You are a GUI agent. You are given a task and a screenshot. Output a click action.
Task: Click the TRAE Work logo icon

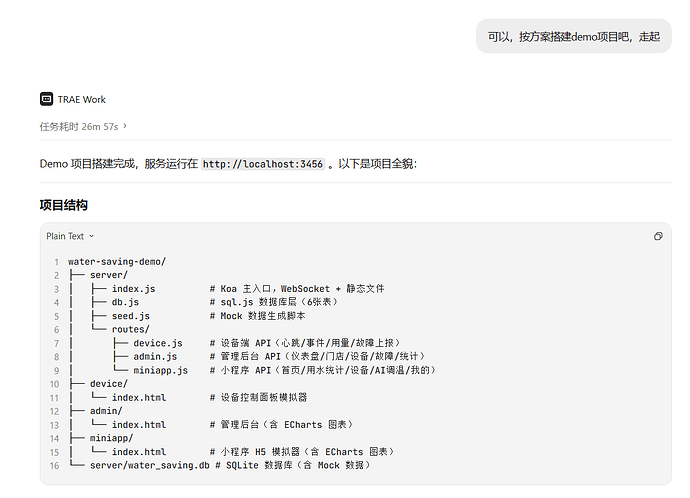46,99
